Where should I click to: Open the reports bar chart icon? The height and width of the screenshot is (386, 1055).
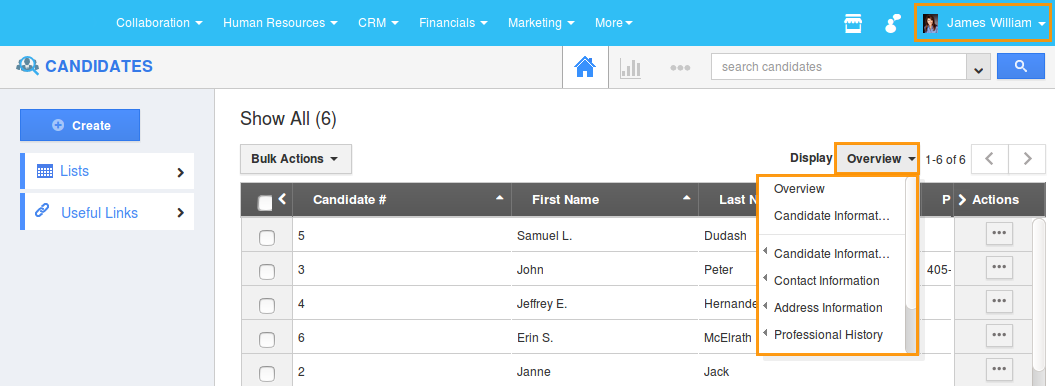[630, 67]
